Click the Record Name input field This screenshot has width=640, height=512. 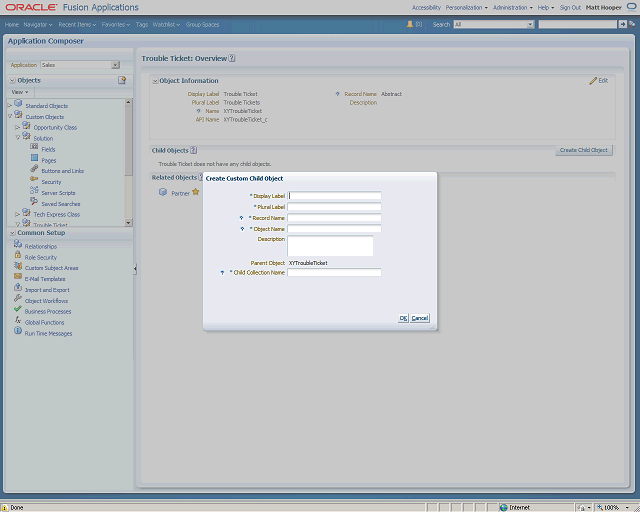(334, 218)
